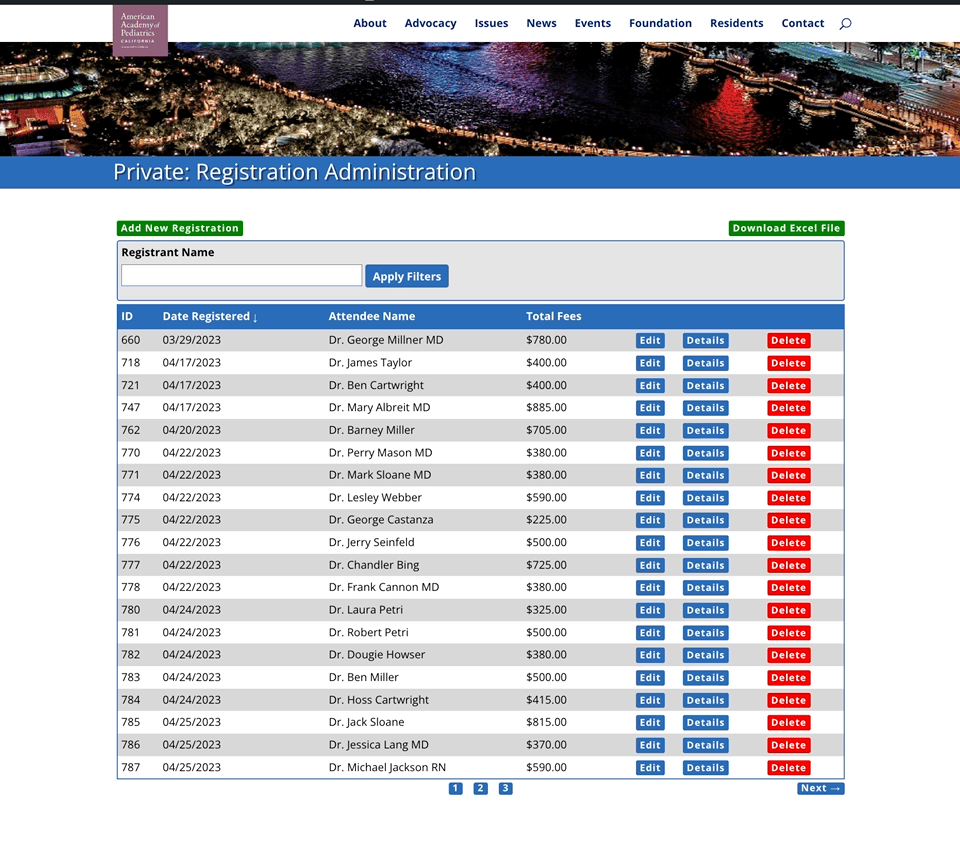Delete Dr. Ben Cartwright registration
960x857 pixels.
click(789, 386)
